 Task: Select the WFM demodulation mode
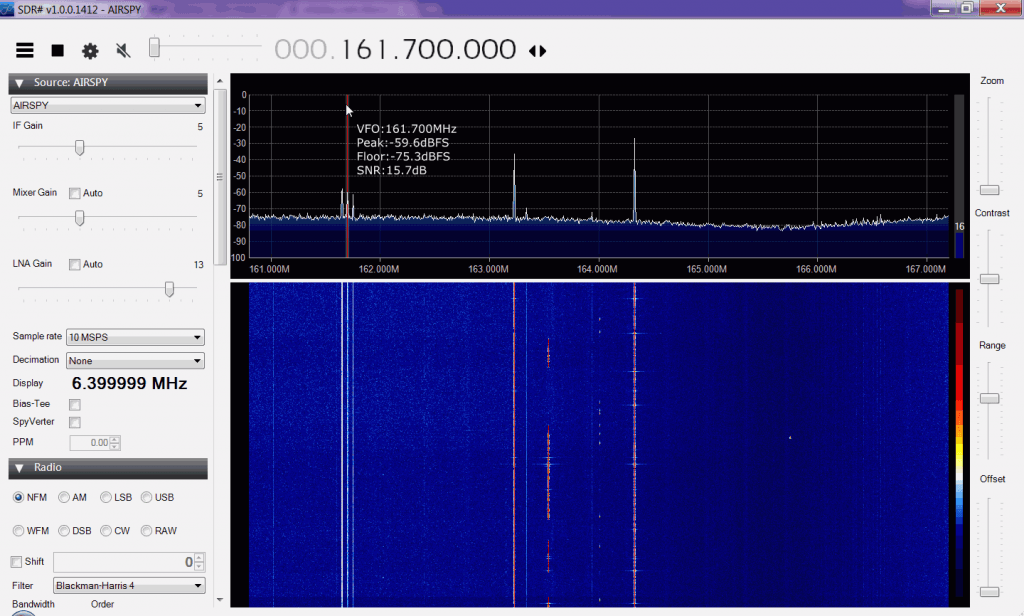point(17,530)
